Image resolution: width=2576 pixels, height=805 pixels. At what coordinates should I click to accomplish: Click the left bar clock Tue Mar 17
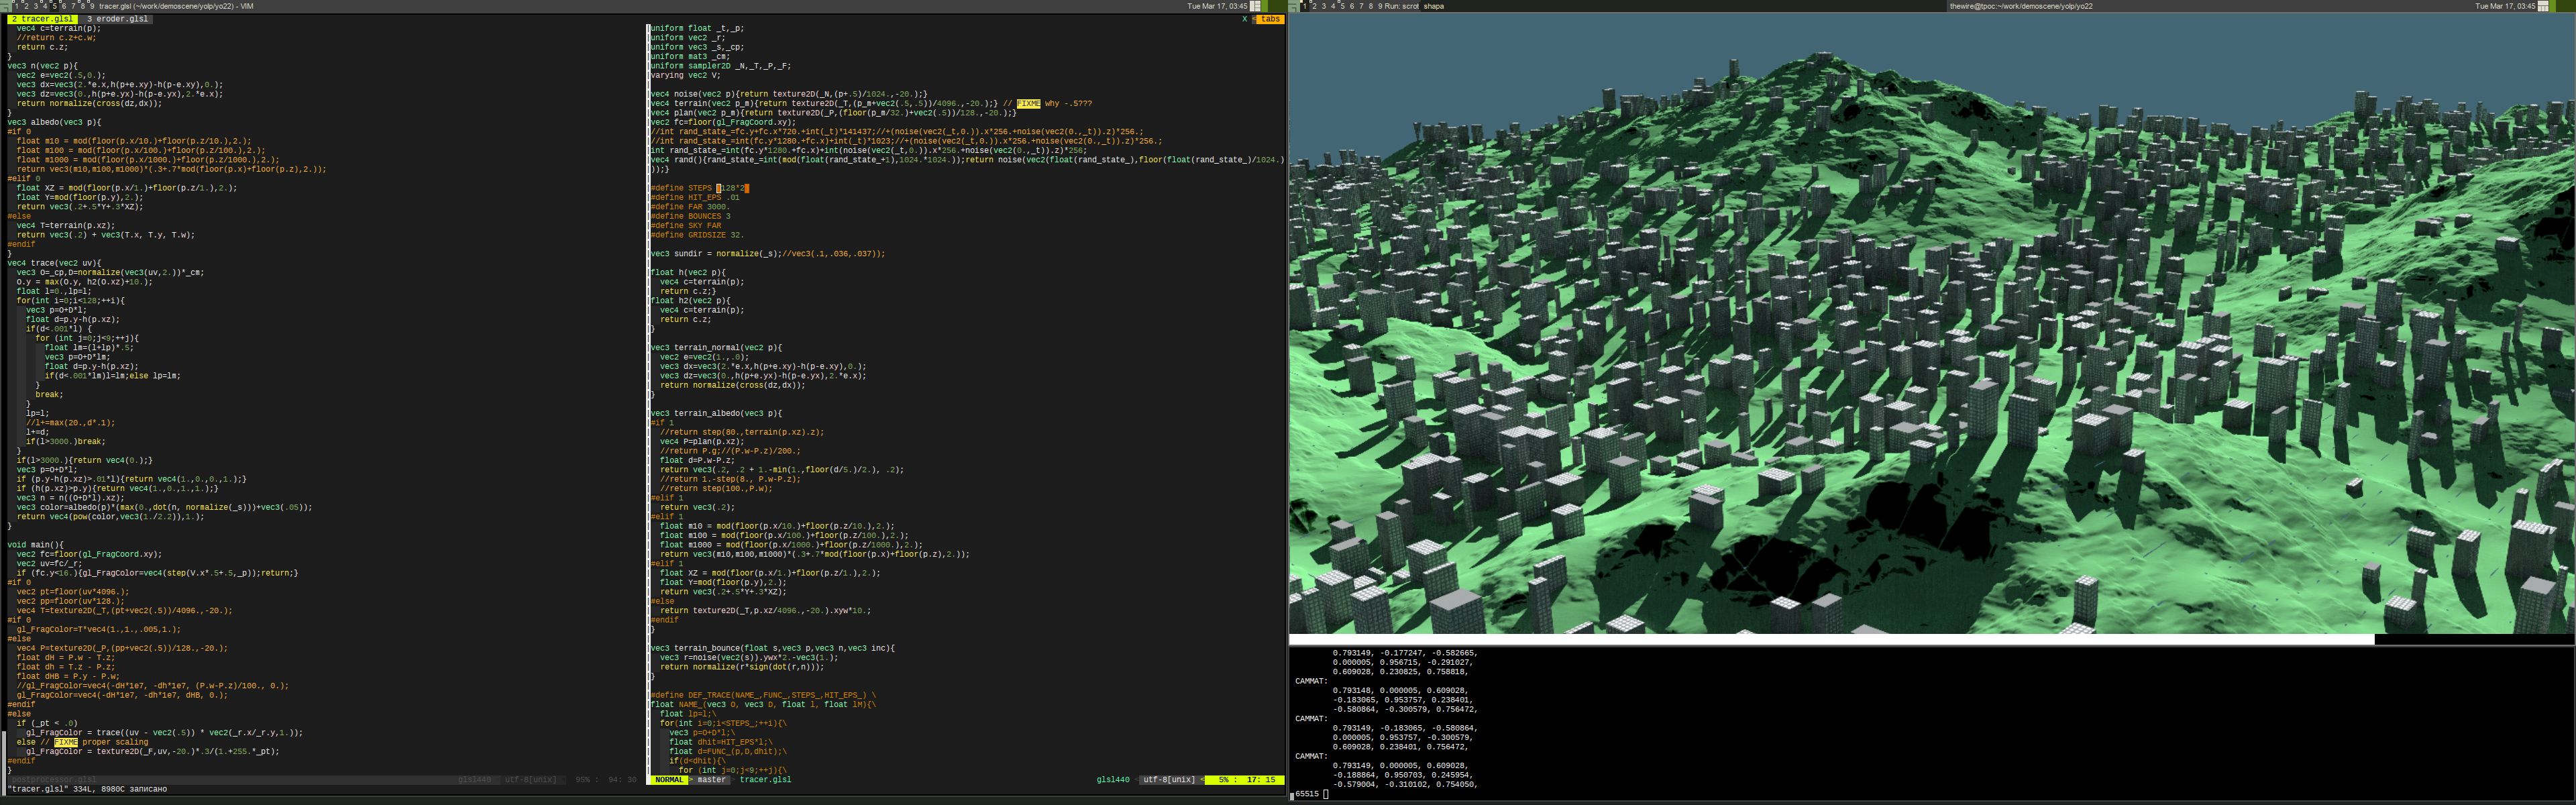[1217, 6]
